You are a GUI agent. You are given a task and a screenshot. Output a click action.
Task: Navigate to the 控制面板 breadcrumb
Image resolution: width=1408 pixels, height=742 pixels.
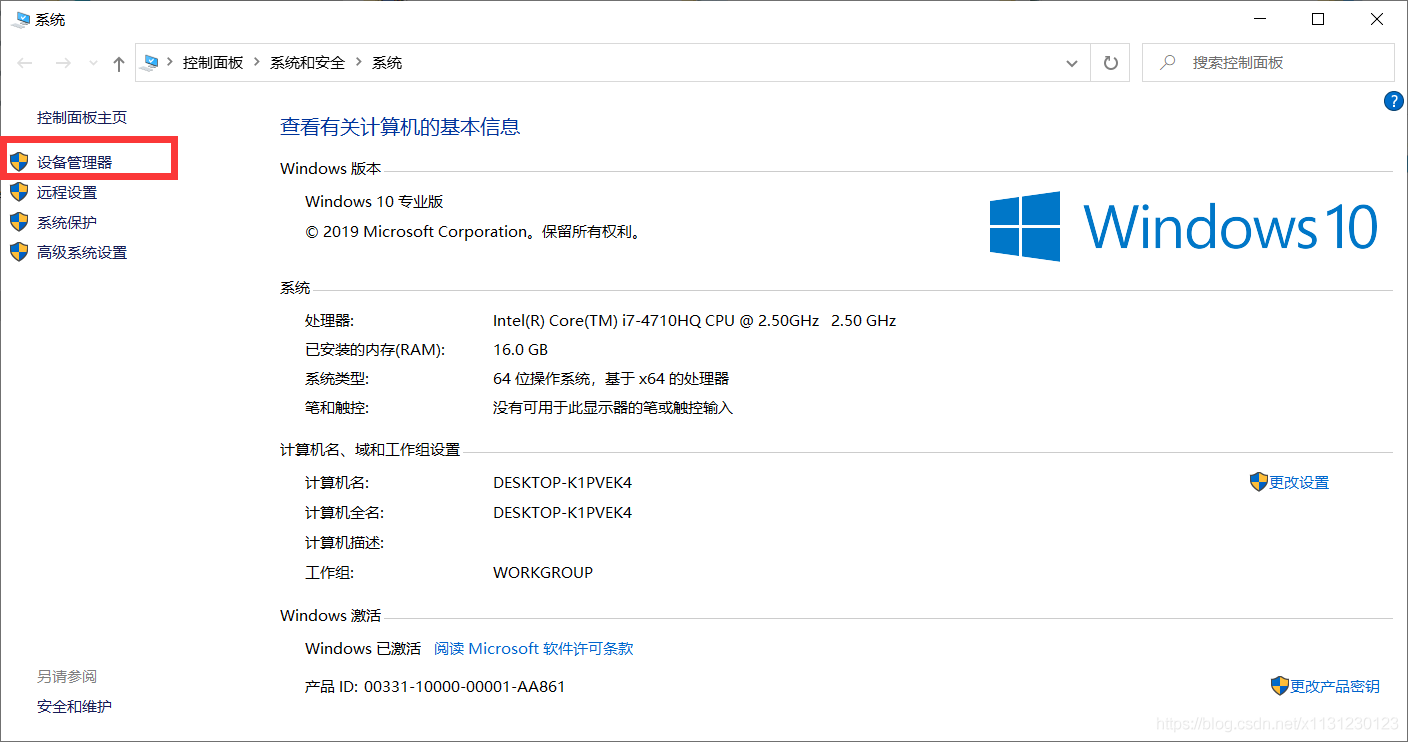(213, 63)
